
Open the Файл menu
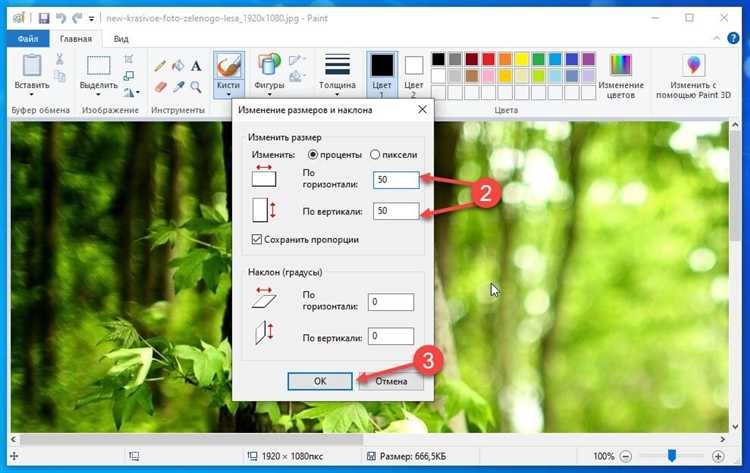pyautogui.click(x=28, y=38)
